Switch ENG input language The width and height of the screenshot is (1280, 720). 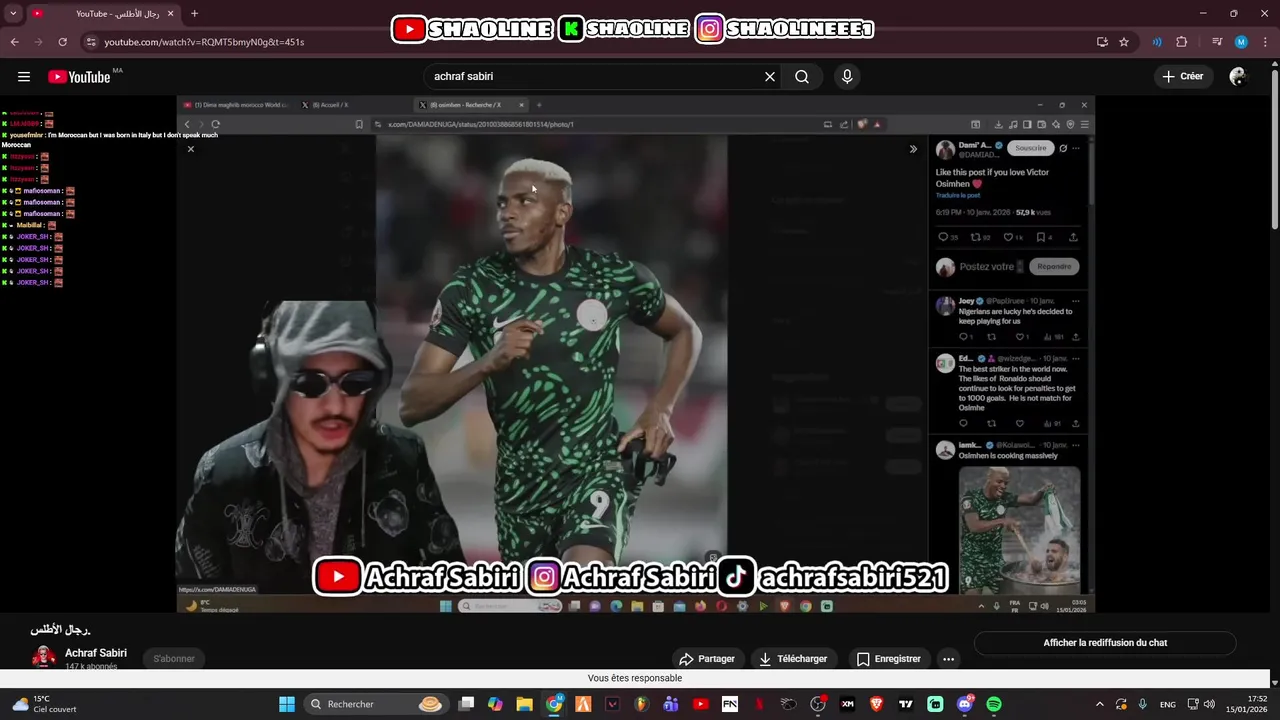[1168, 705]
